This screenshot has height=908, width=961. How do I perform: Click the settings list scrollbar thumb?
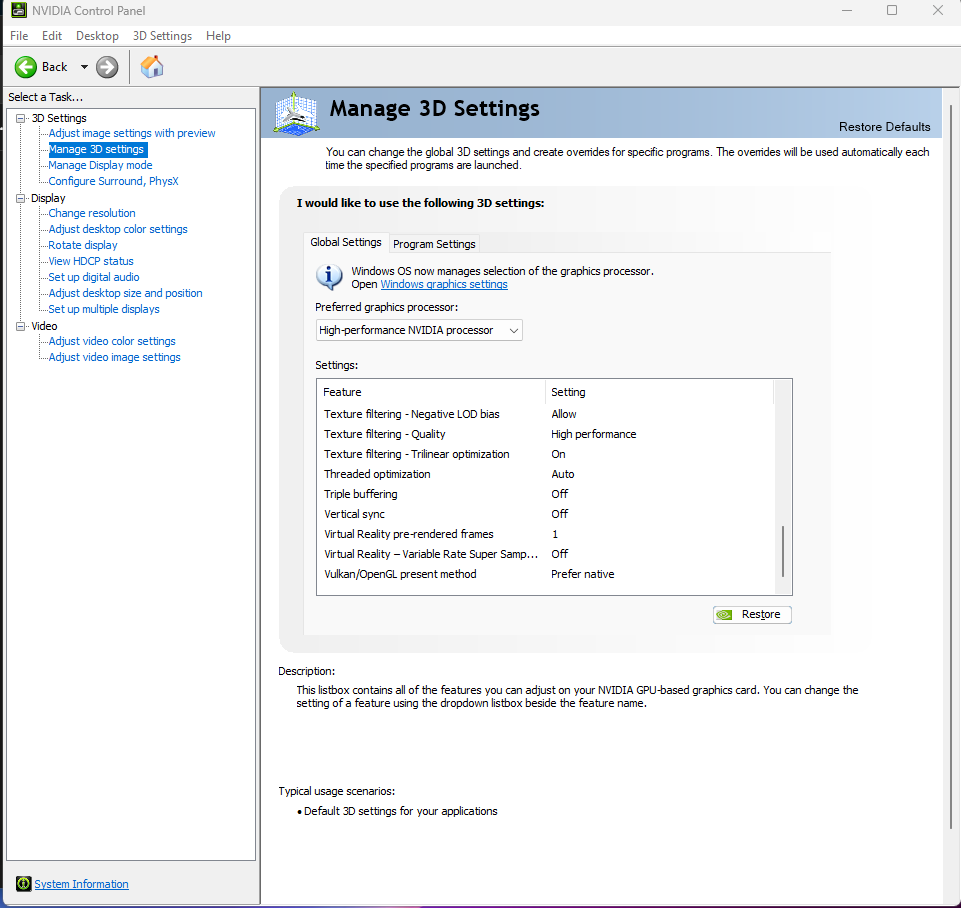[x=783, y=551]
